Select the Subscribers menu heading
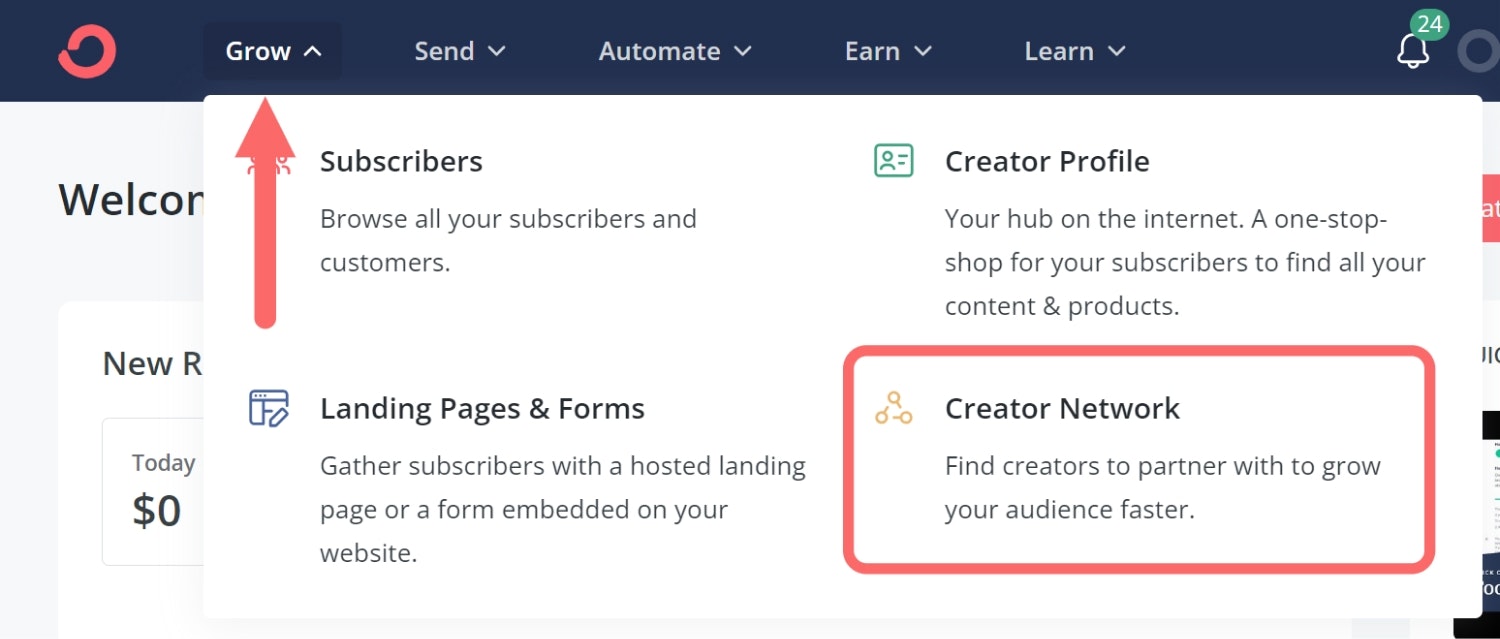The height and width of the screenshot is (639, 1500). click(401, 161)
